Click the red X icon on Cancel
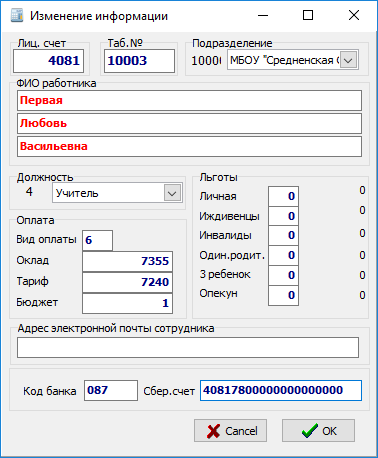Screen dimensions: 378x458 point(213,431)
